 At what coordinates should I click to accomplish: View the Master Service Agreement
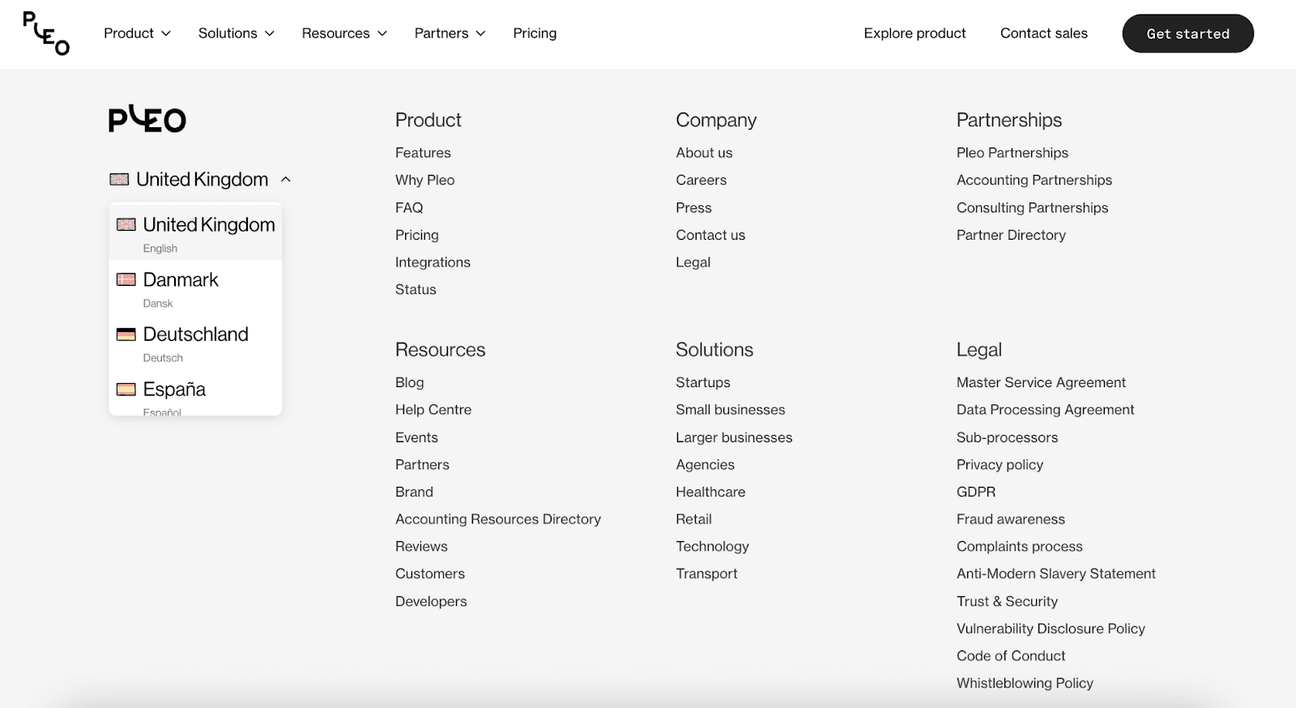click(1040, 382)
